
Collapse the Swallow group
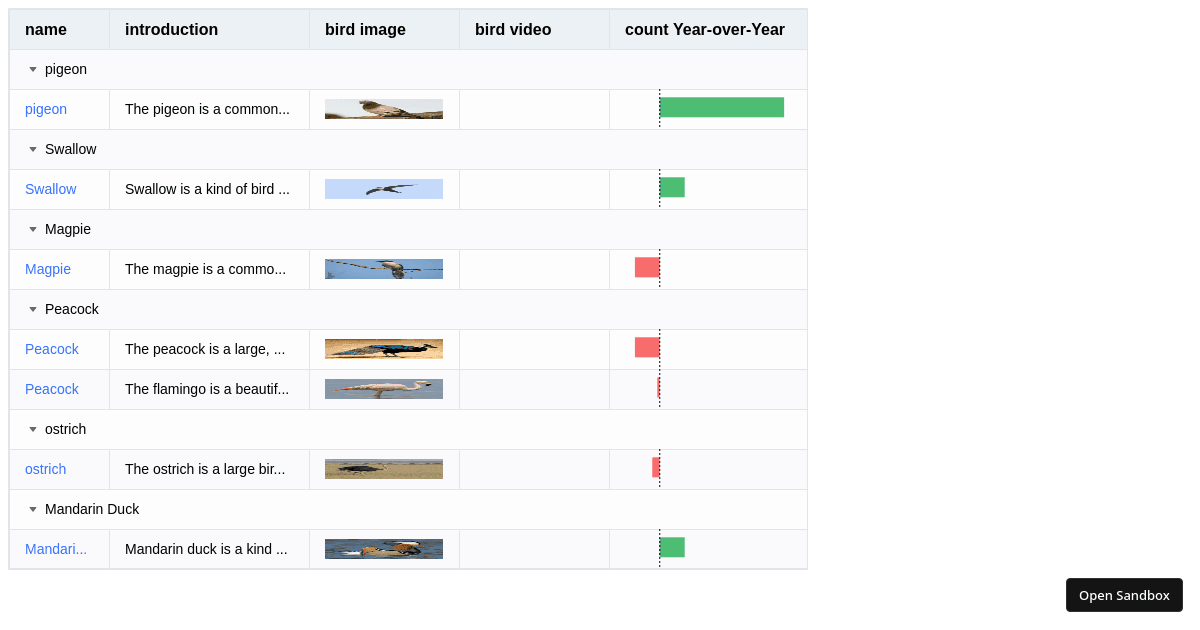pos(31,149)
